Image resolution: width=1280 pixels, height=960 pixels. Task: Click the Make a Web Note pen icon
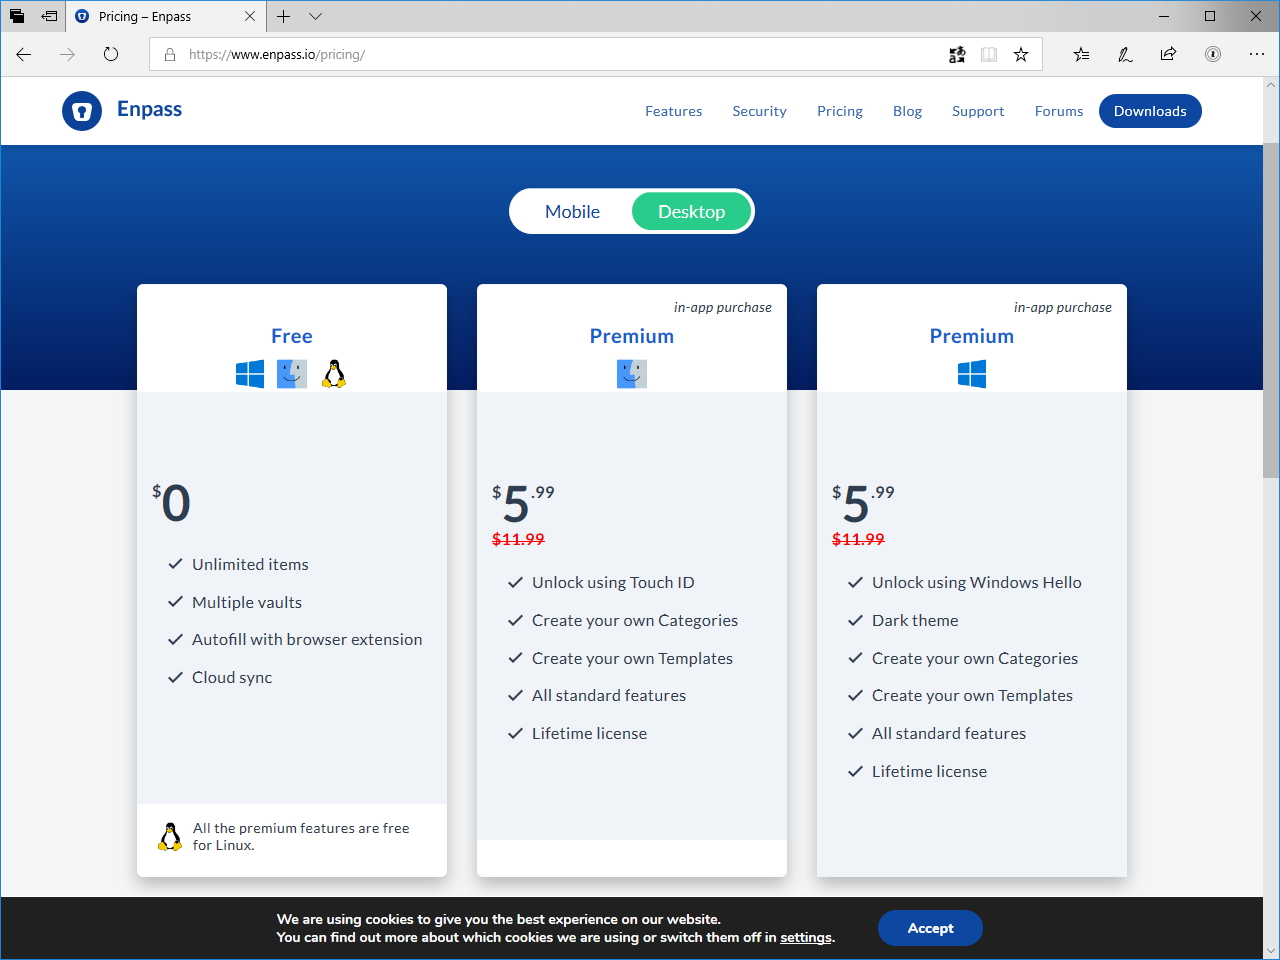tap(1125, 54)
